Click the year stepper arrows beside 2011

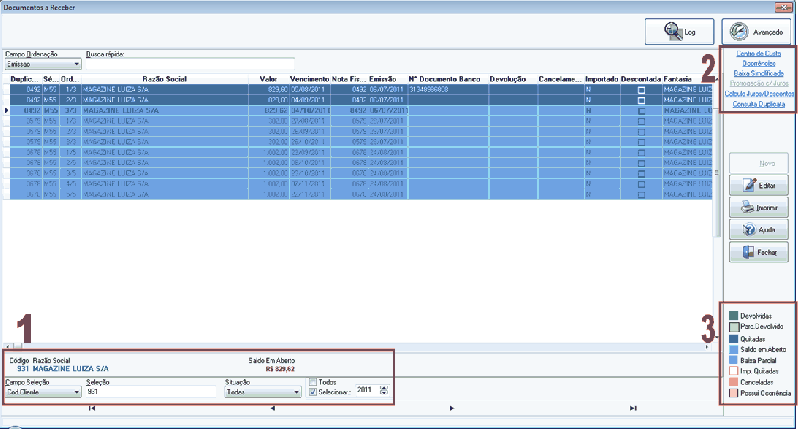point(384,390)
